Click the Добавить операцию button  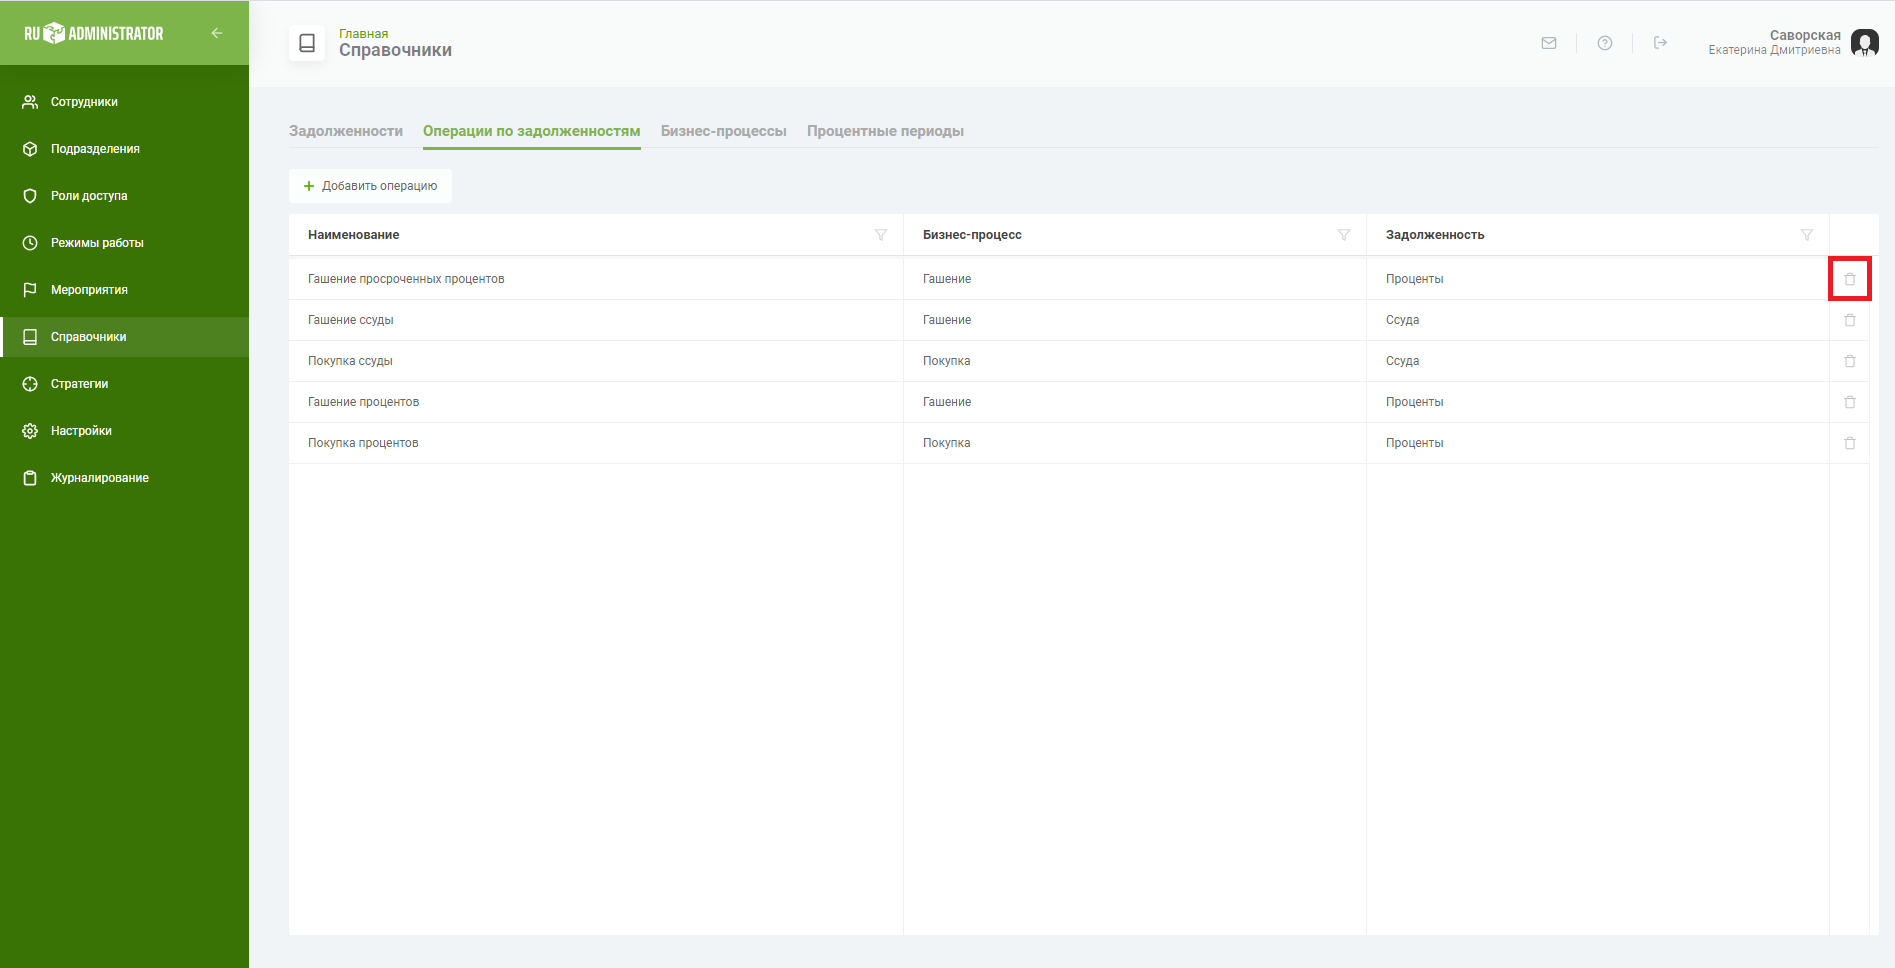(370, 186)
